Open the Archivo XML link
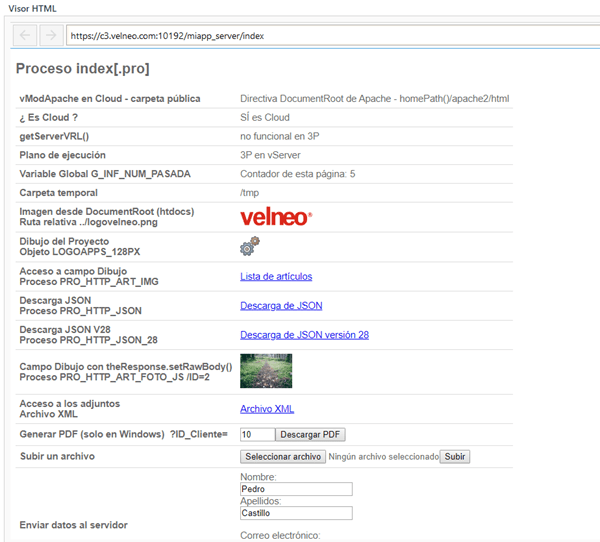This screenshot has width=600, height=542. (267, 409)
